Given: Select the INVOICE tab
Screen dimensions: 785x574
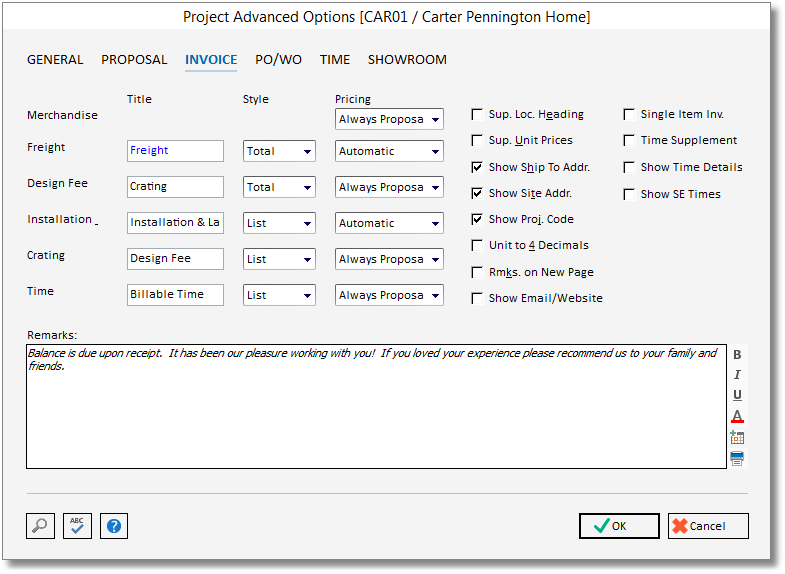Looking at the screenshot, I should (x=211, y=60).
